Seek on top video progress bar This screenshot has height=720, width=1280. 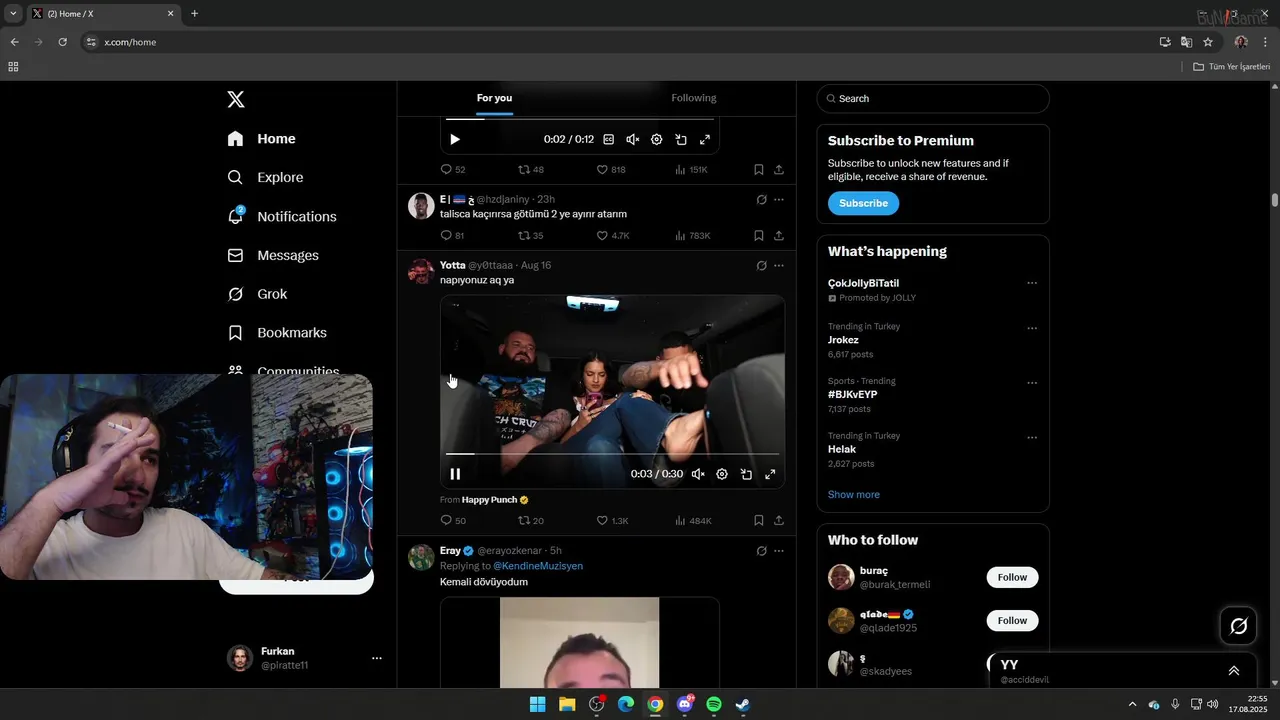click(579, 119)
